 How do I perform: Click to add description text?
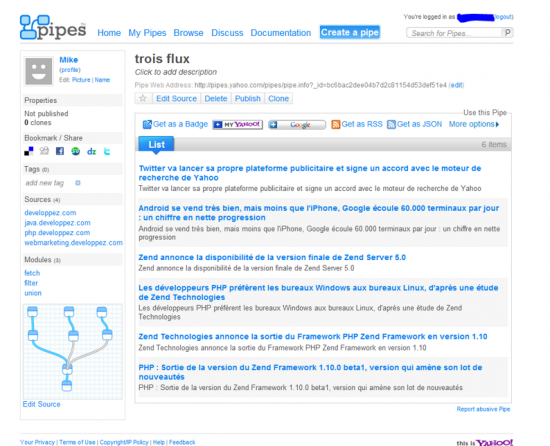pyautogui.click(x=176, y=72)
